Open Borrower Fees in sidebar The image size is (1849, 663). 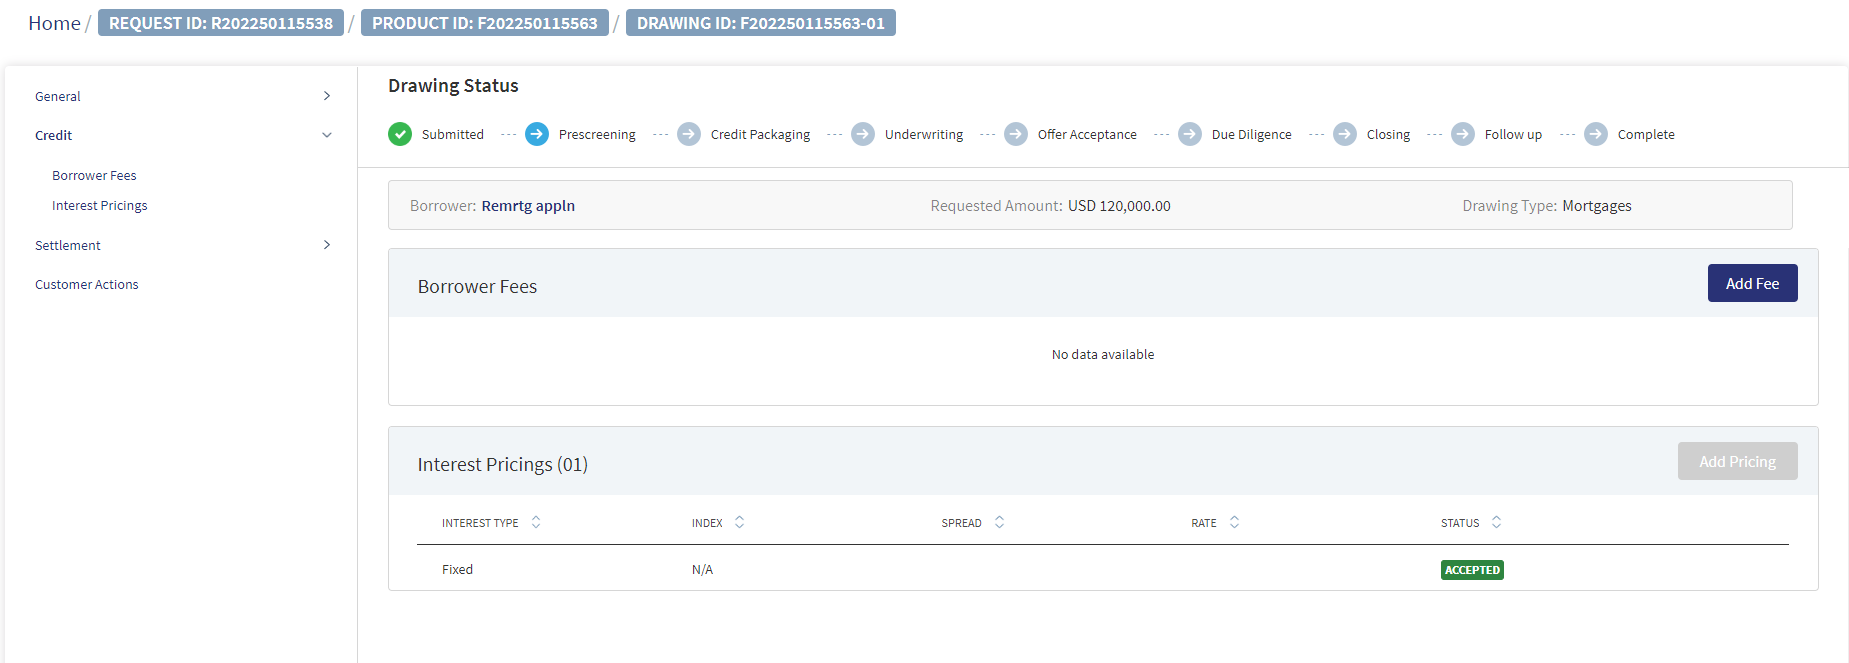click(94, 175)
